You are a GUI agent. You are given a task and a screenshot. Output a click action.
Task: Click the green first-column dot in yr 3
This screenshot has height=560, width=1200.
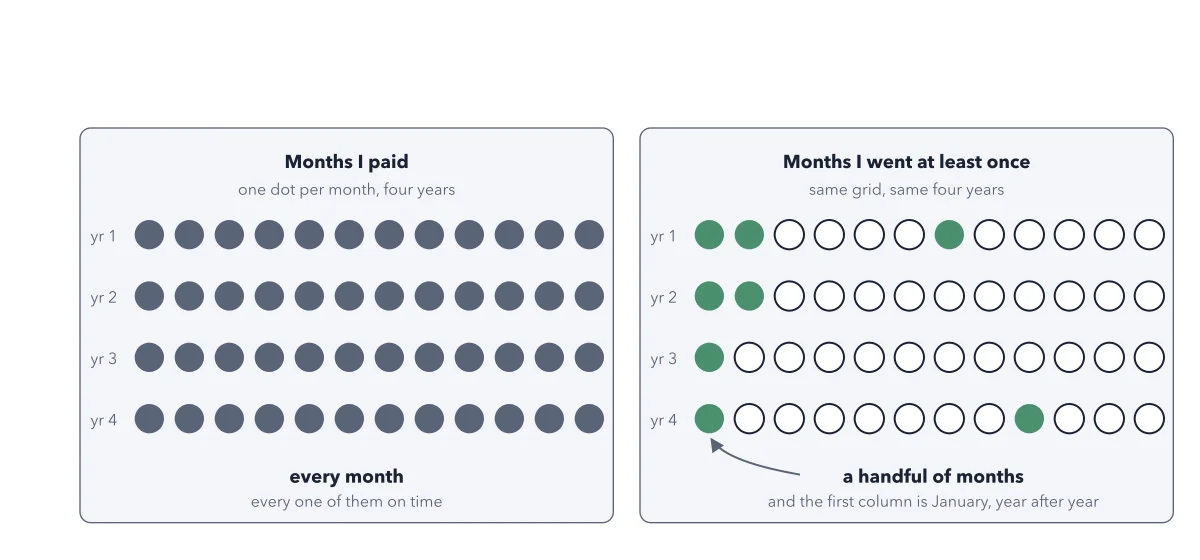[709, 357]
